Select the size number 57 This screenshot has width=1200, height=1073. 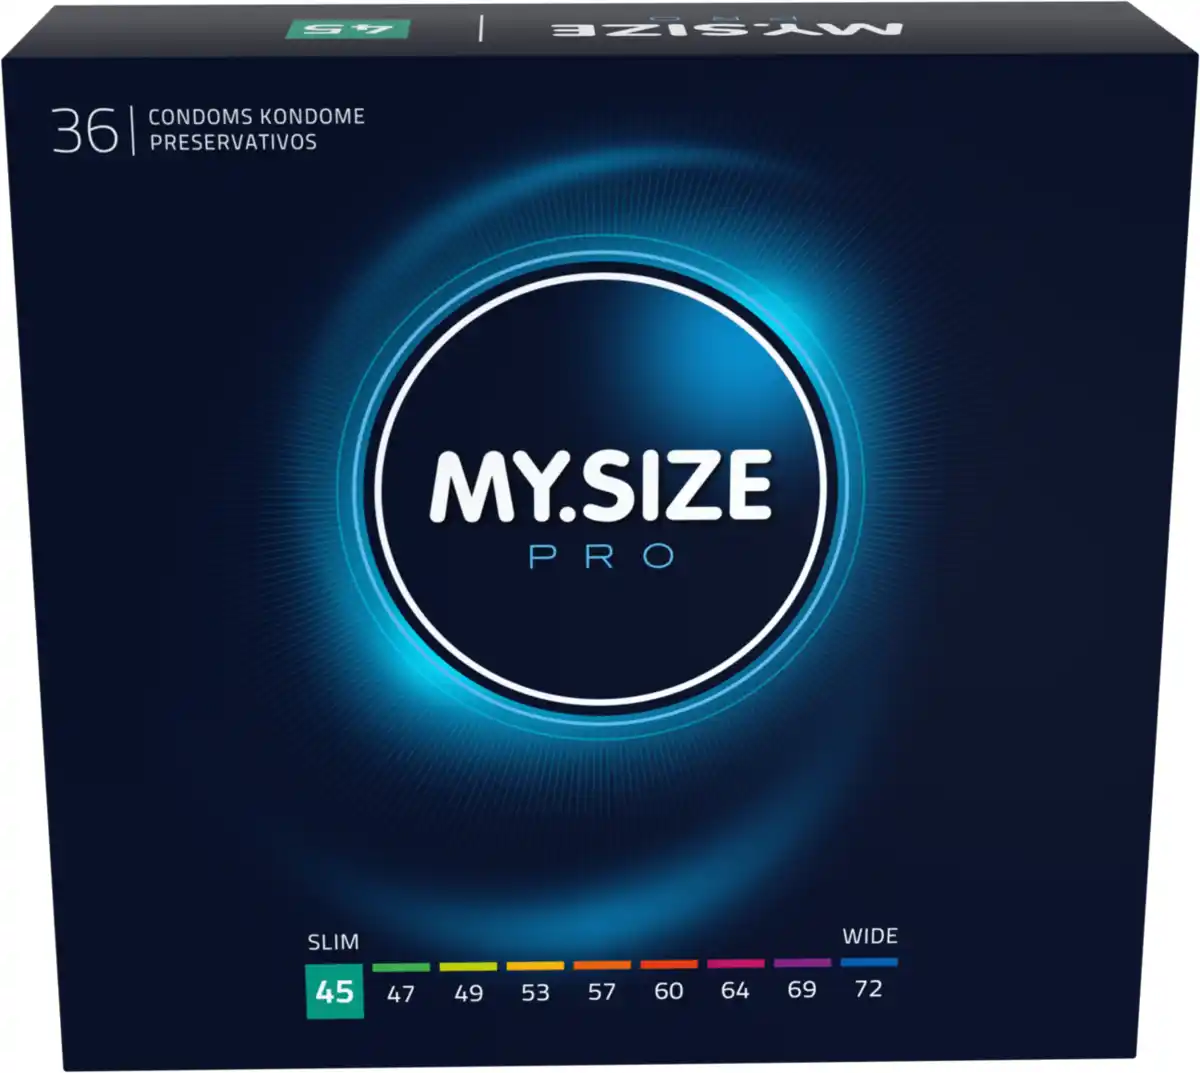[602, 992]
